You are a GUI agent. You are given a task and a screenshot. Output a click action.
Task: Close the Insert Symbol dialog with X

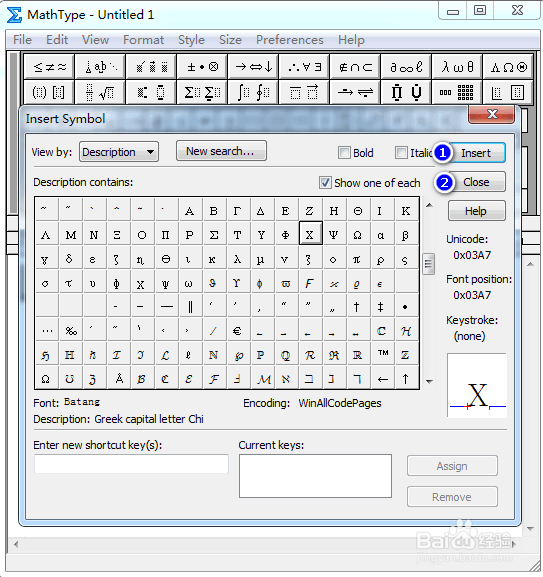coord(491,114)
